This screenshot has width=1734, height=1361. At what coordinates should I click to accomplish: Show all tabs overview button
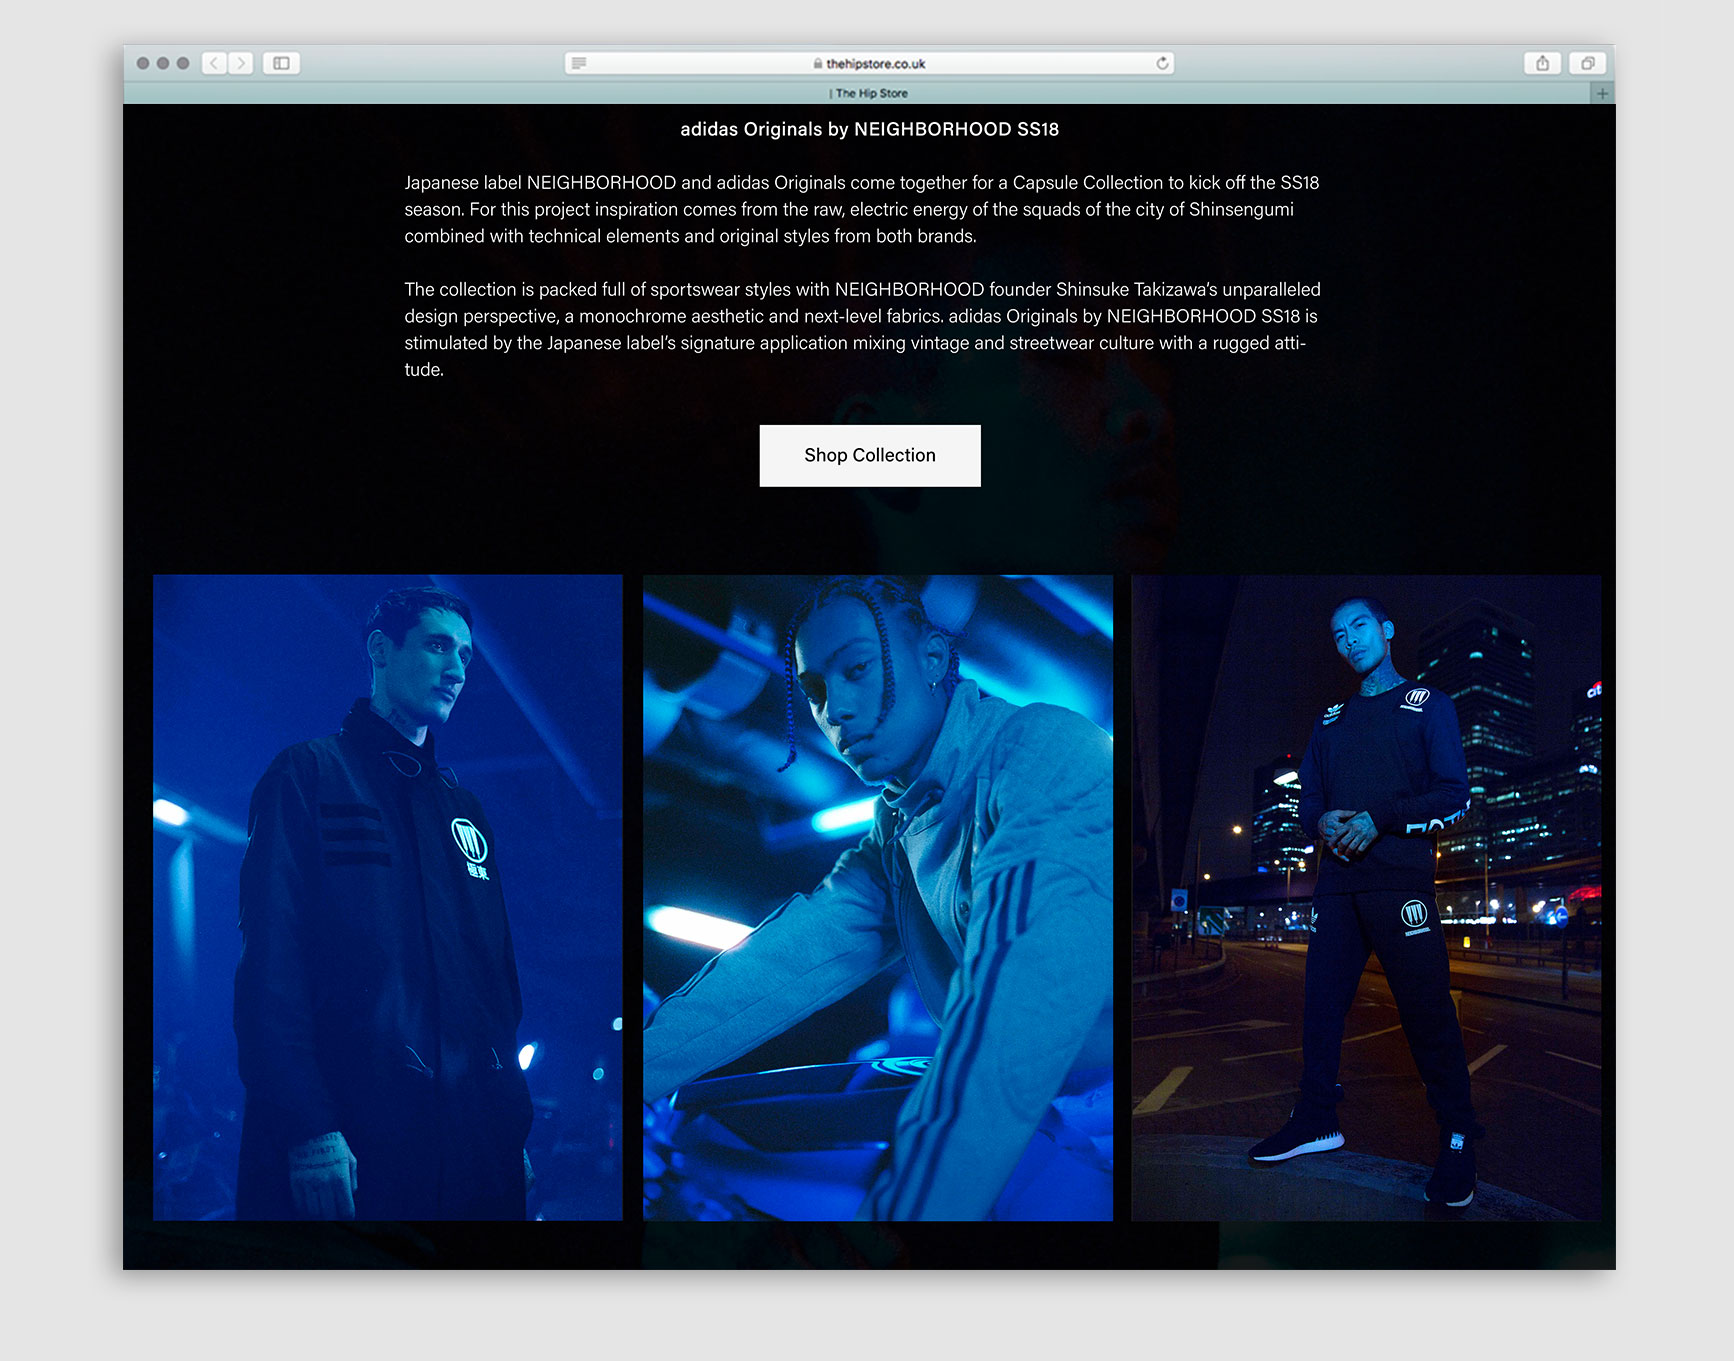tap(1587, 63)
